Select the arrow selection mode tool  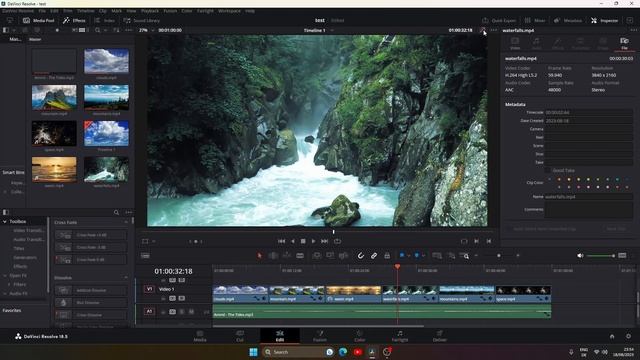[x=259, y=256]
